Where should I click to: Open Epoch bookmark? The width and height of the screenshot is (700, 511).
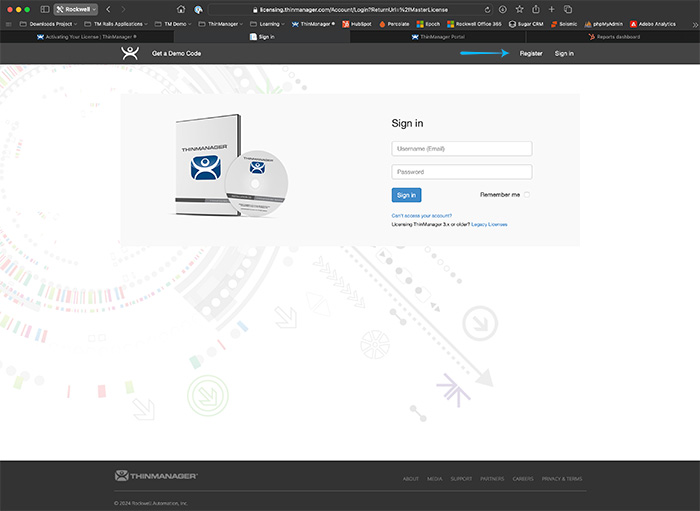click(x=428, y=24)
